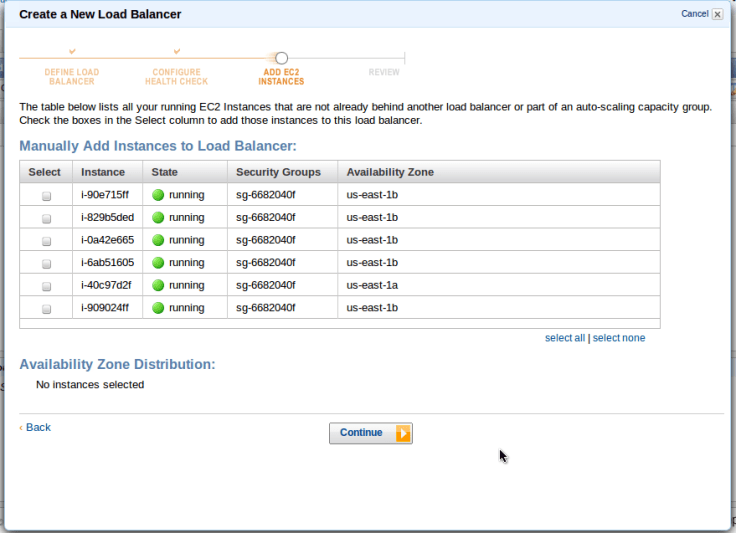Image resolution: width=736 pixels, height=533 pixels.
Task: Close the dialog with the X icon
Action: [717, 14]
